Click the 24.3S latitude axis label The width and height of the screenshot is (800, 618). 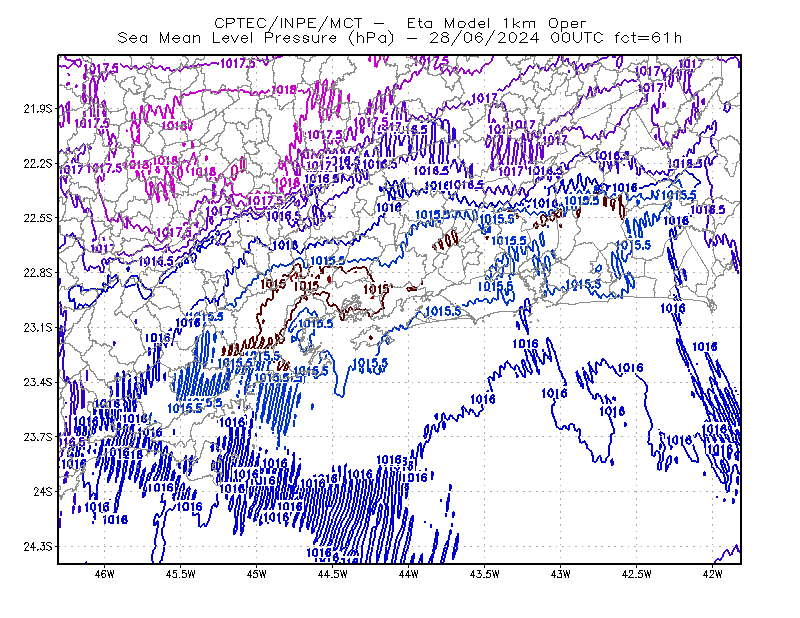pyautogui.click(x=37, y=547)
